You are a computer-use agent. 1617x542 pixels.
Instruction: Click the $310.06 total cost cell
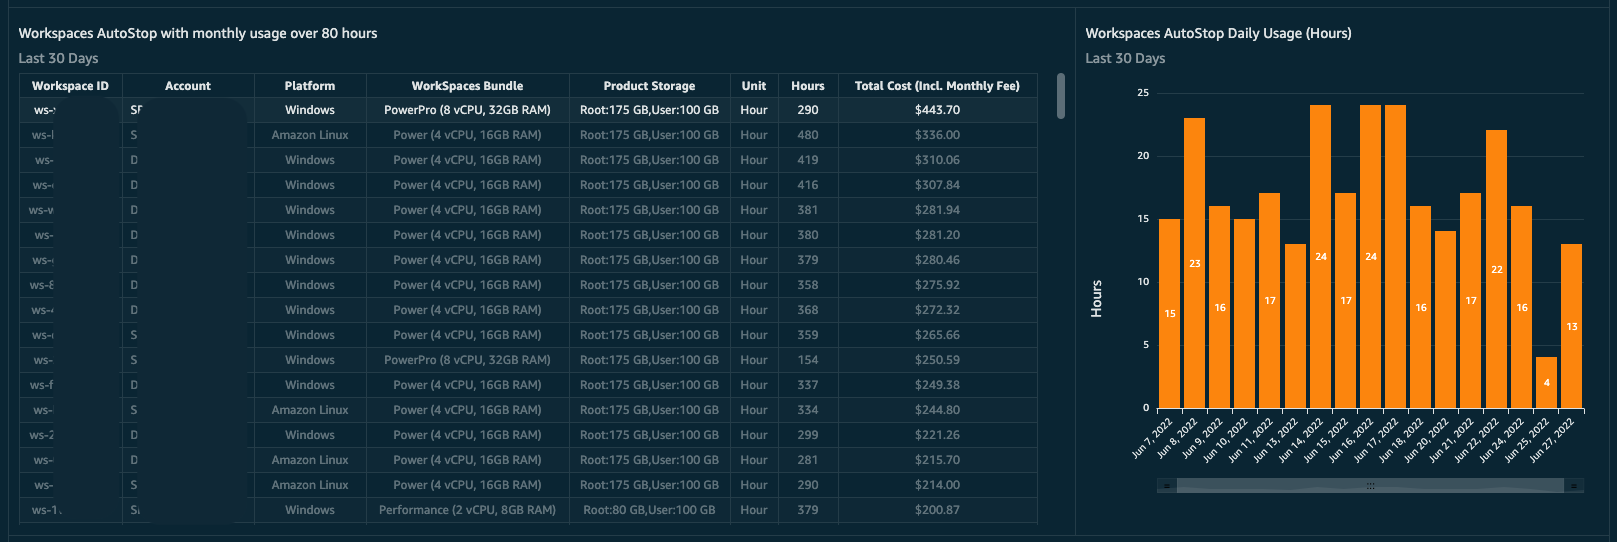[x=937, y=160]
